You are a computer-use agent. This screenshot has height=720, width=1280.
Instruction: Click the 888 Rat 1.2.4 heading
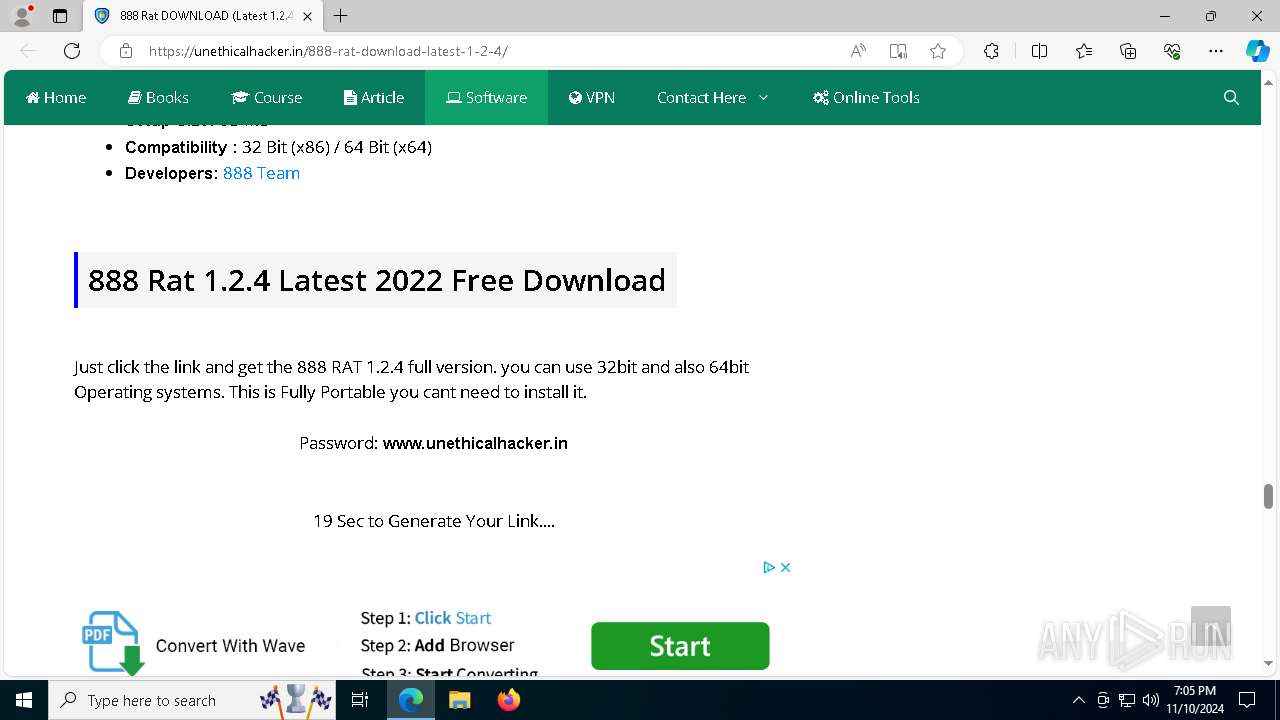tap(376, 280)
